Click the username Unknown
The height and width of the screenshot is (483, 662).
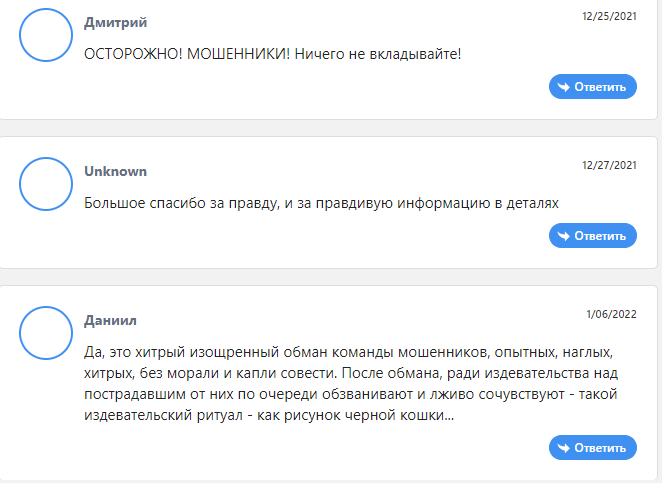tap(116, 171)
